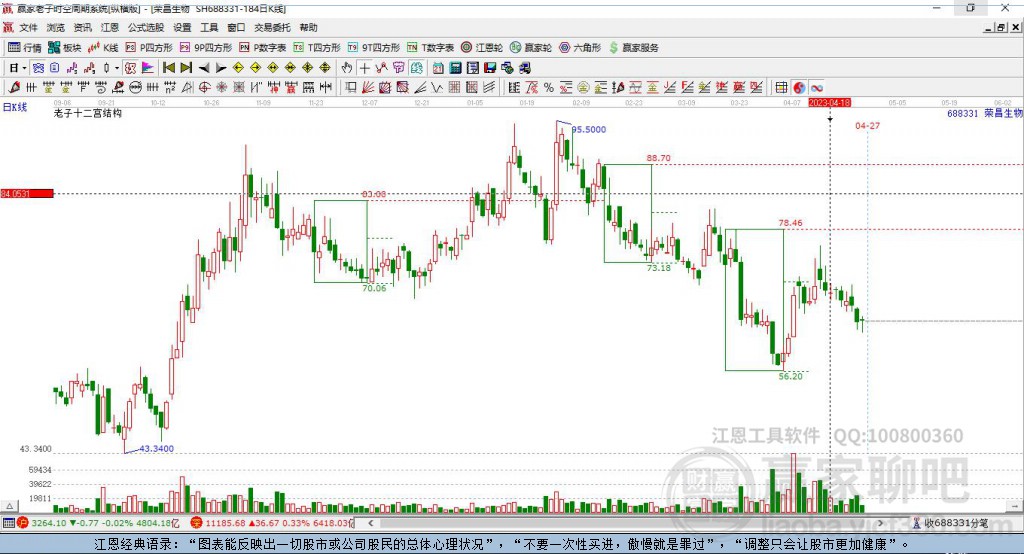Image resolution: width=1024 pixels, height=554 pixels.
Task: Click the red 84.0531 price label
Action: (27, 193)
